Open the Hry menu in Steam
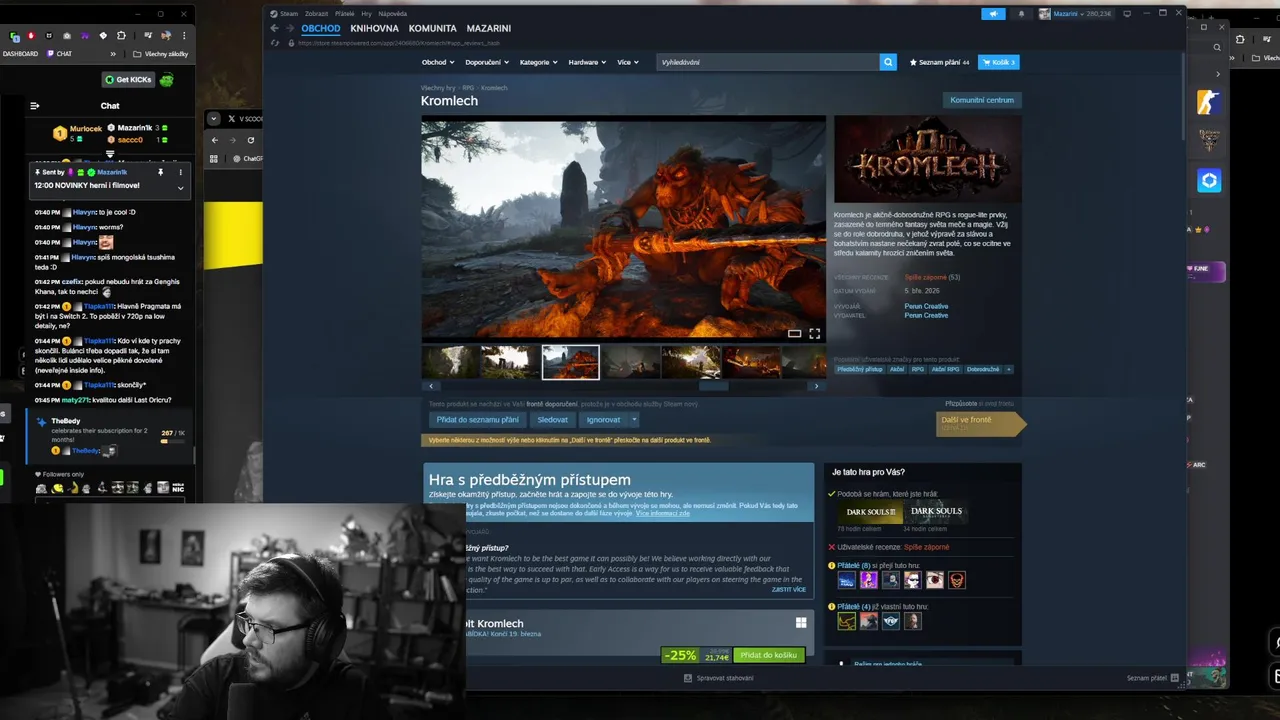 click(x=366, y=14)
